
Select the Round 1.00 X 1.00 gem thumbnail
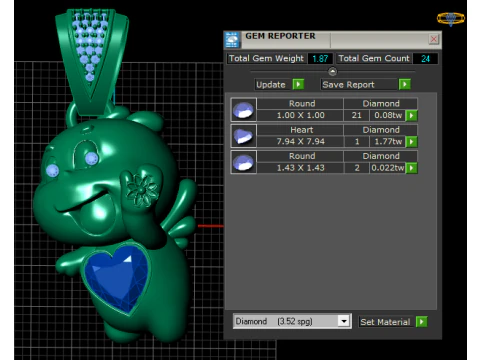point(244,110)
